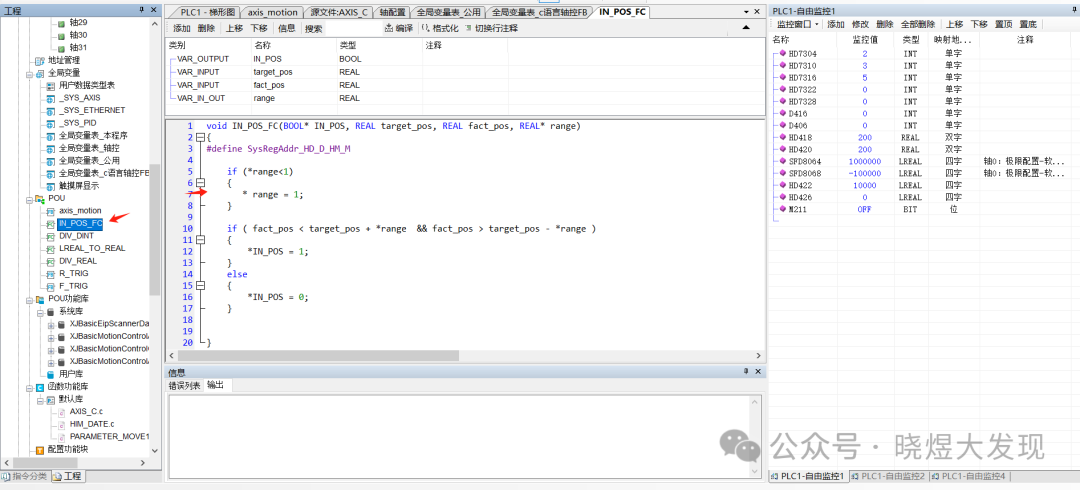Image resolution: width=1080 pixels, height=490 pixels.
Task: Click 添加 in the variable toolbar
Action: (182, 28)
